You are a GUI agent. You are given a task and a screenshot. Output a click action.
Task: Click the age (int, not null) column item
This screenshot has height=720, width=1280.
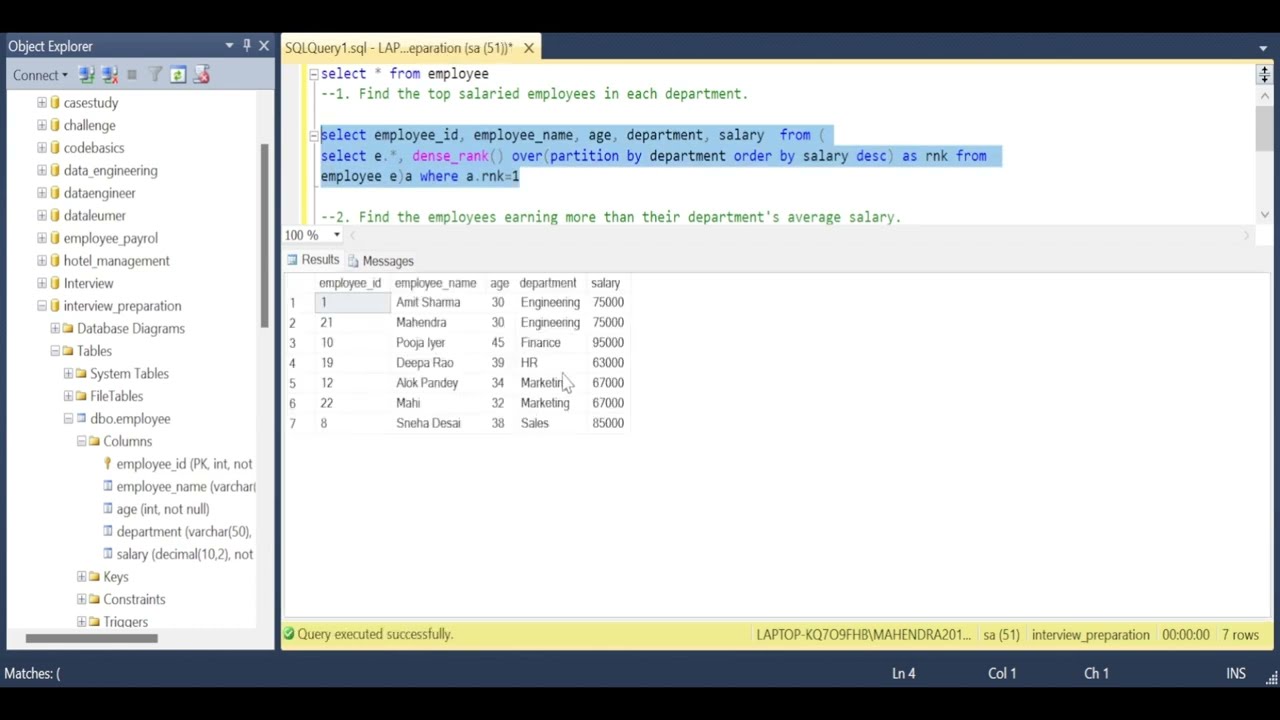pos(163,509)
